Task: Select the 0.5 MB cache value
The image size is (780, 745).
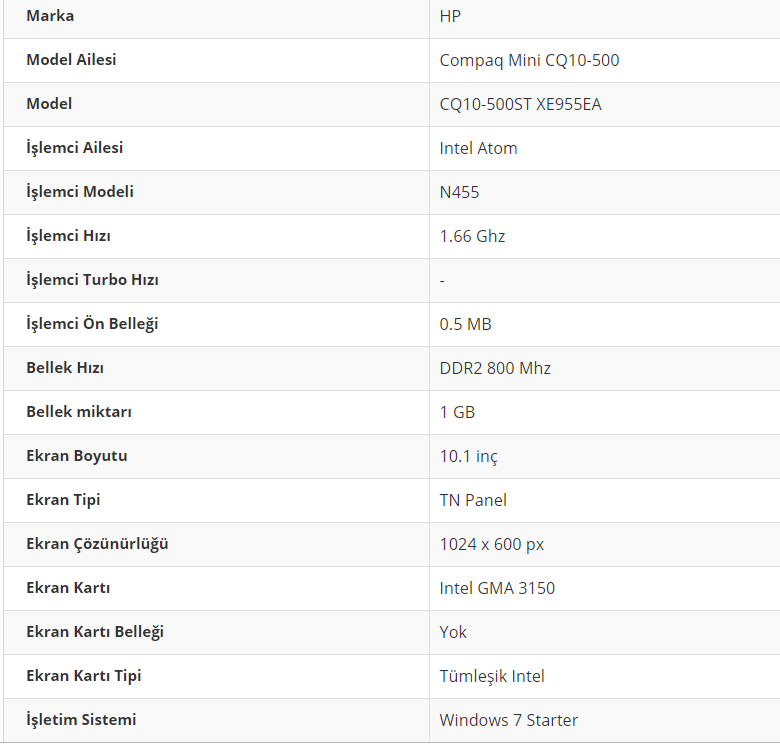Action: point(465,324)
